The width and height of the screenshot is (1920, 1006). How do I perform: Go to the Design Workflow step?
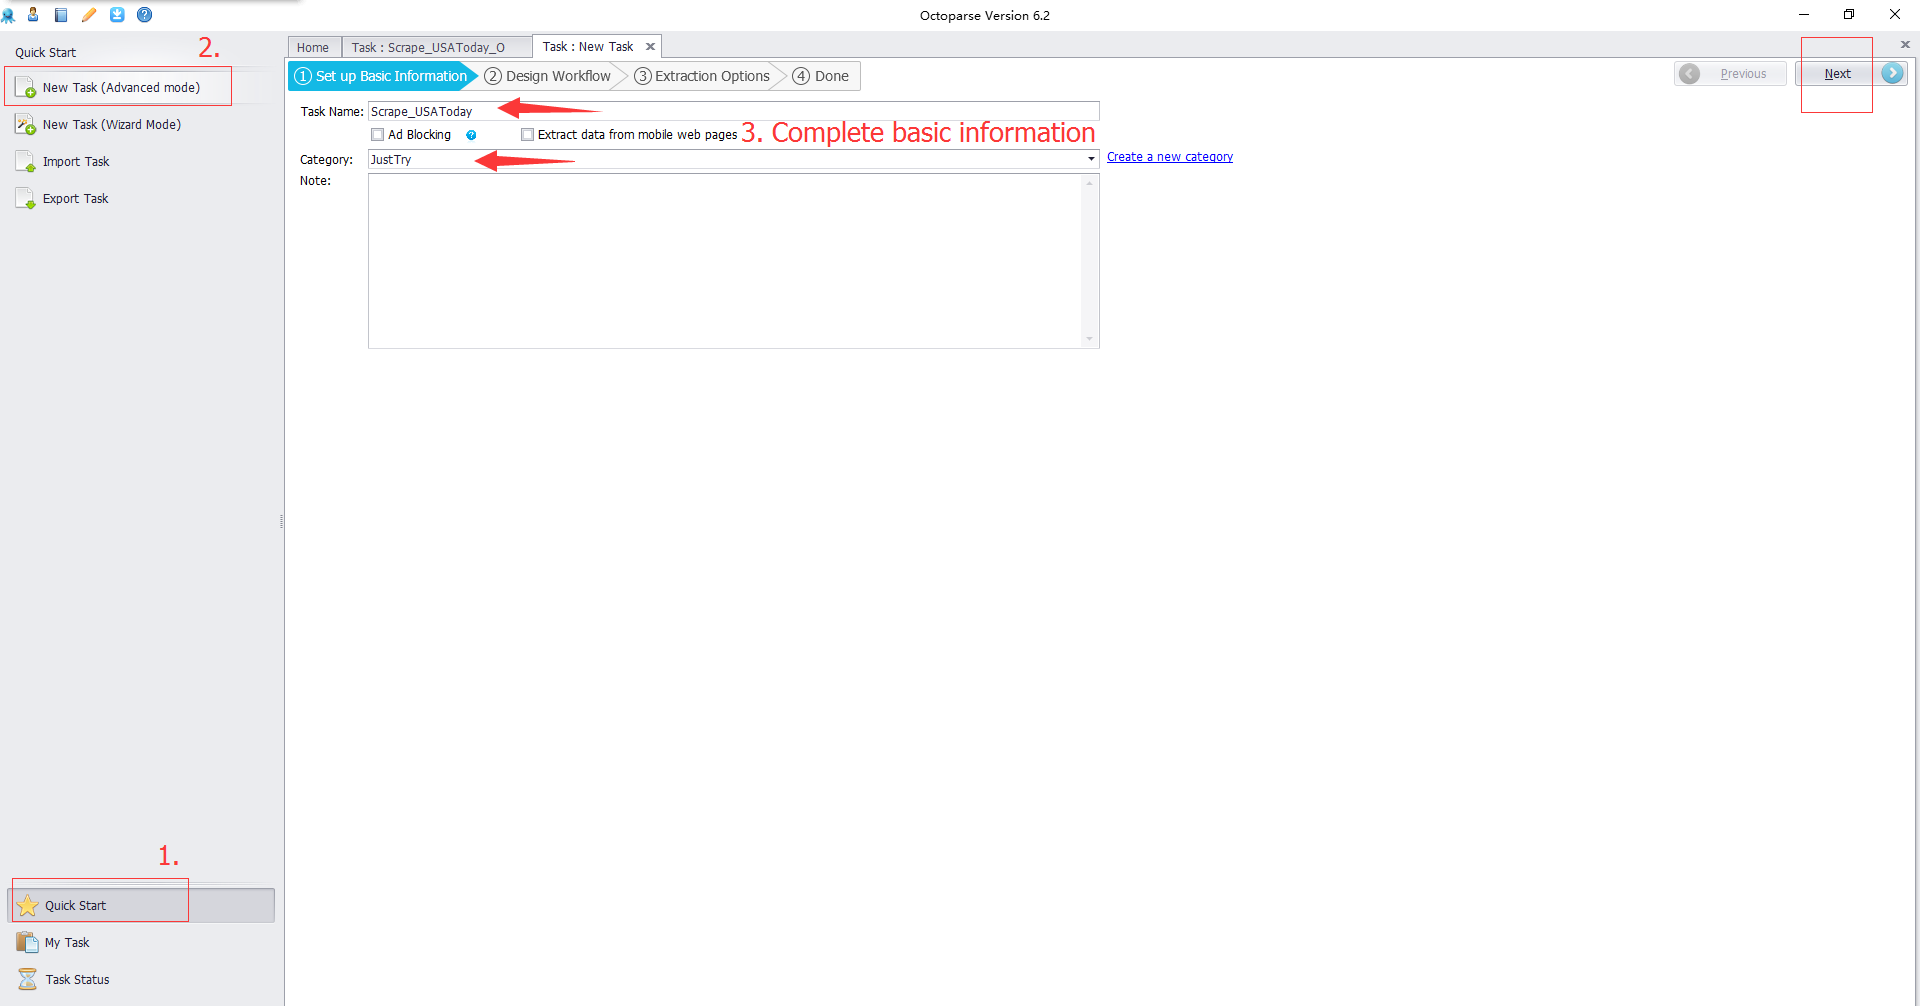548,76
